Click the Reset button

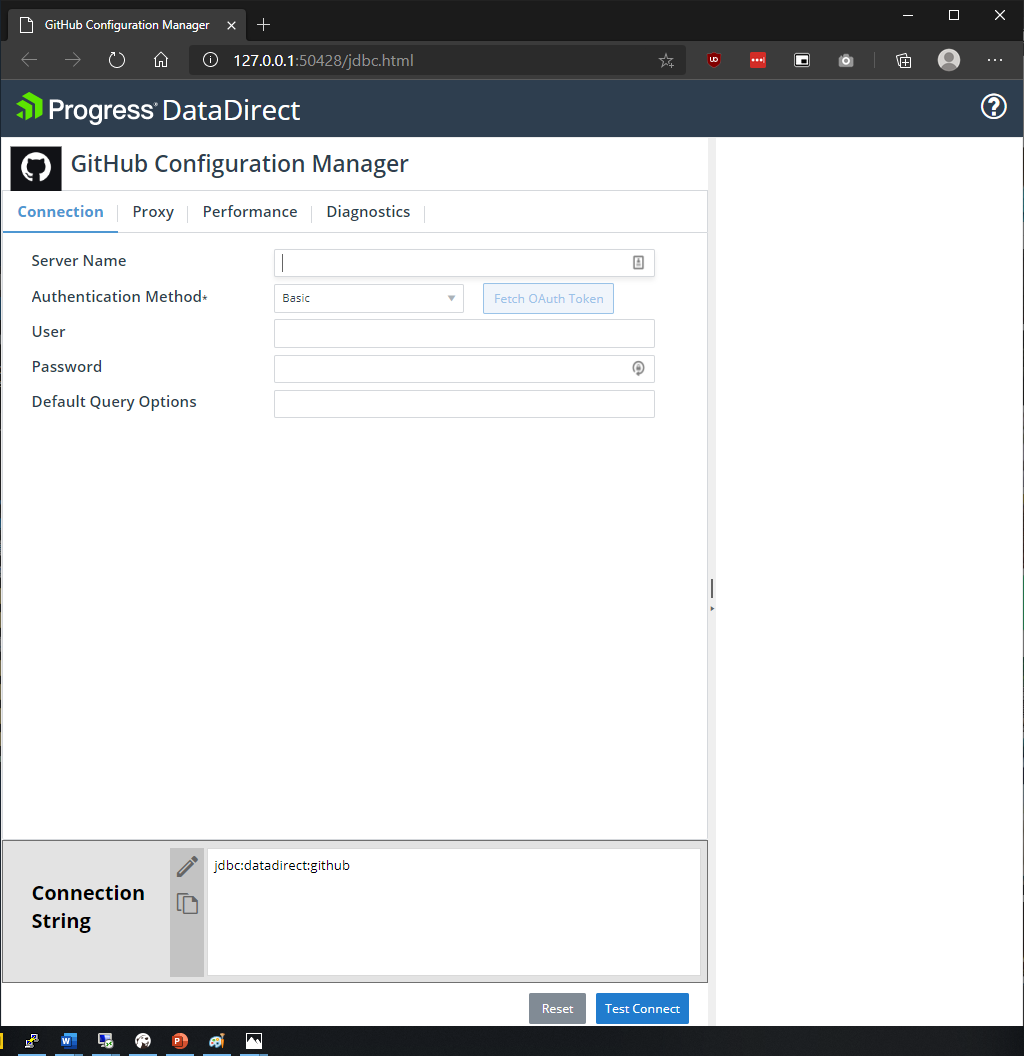point(557,1008)
